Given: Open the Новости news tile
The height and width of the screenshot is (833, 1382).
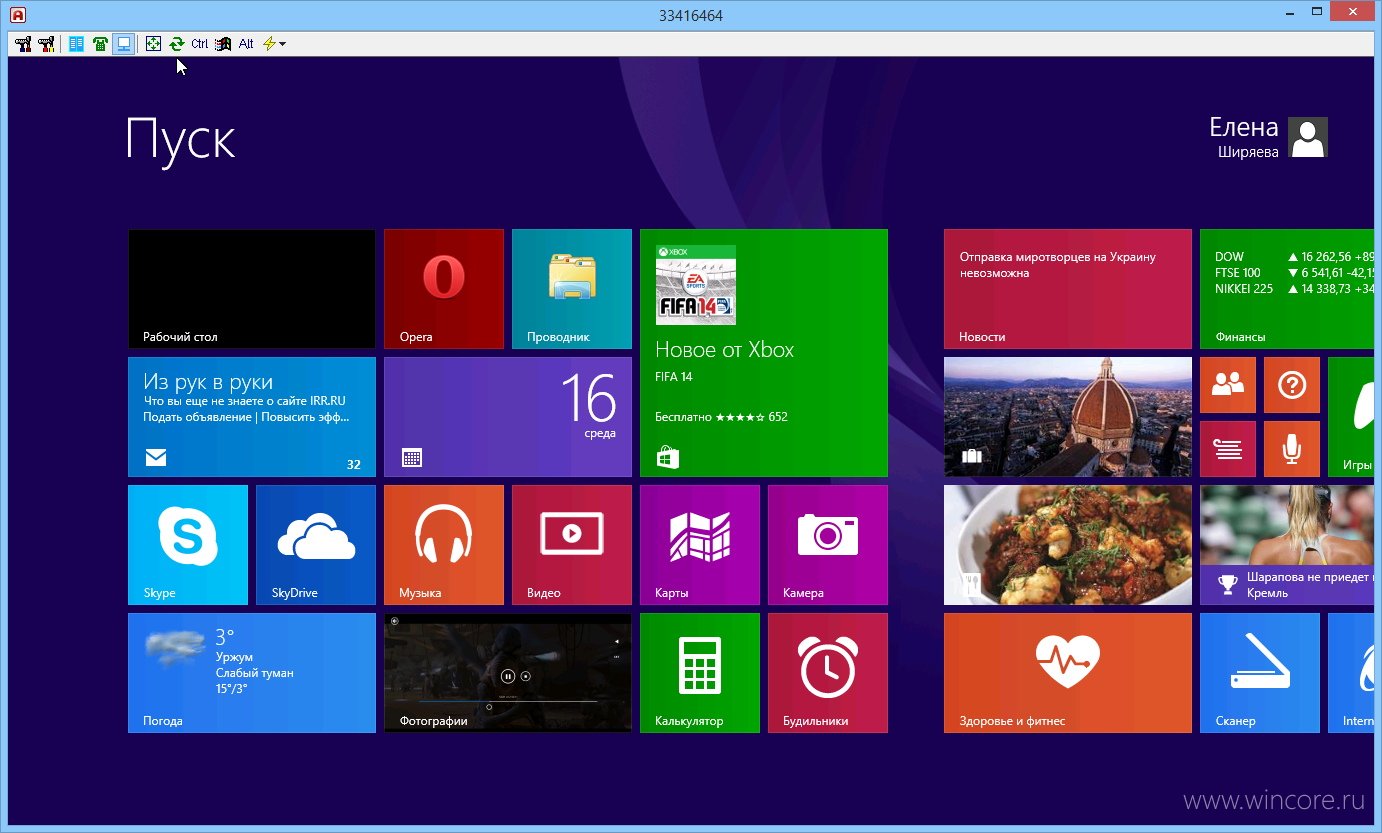Looking at the screenshot, I should (x=1068, y=289).
